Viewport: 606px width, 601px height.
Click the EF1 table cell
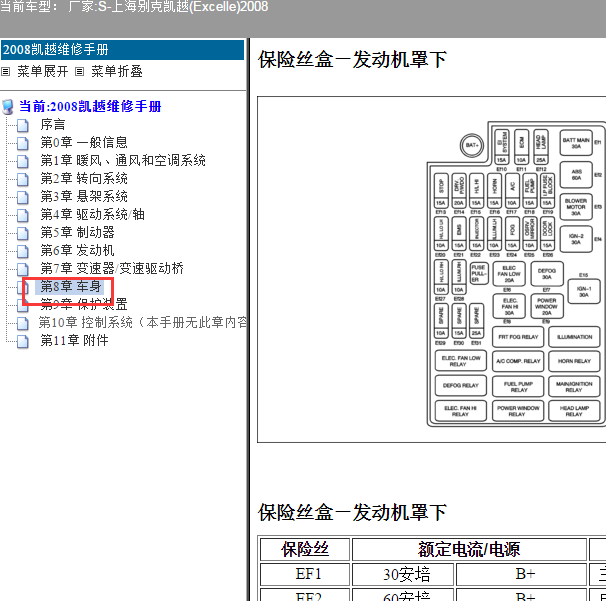[305, 574]
